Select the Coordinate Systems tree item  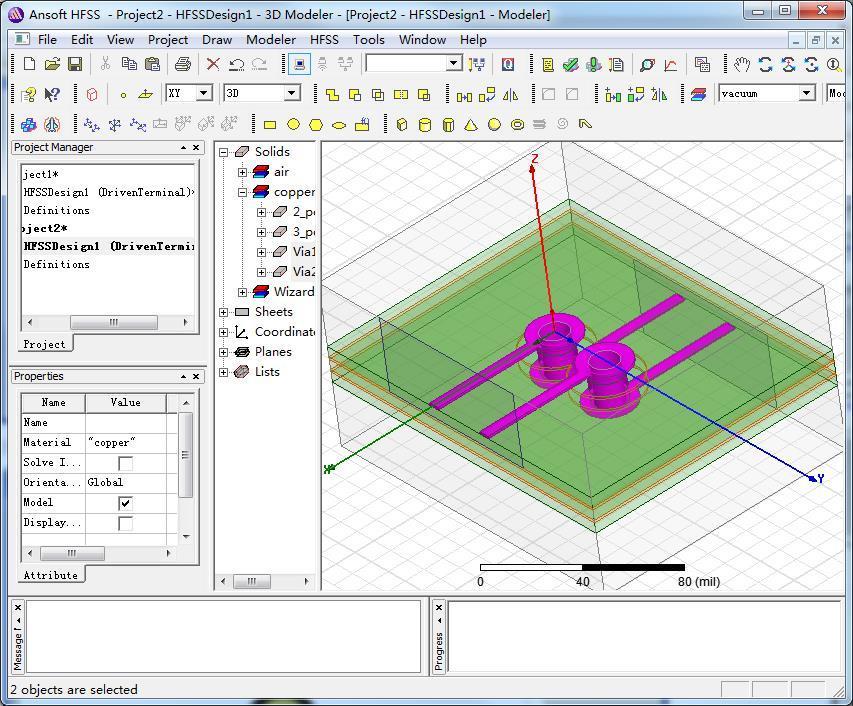pyautogui.click(x=285, y=332)
